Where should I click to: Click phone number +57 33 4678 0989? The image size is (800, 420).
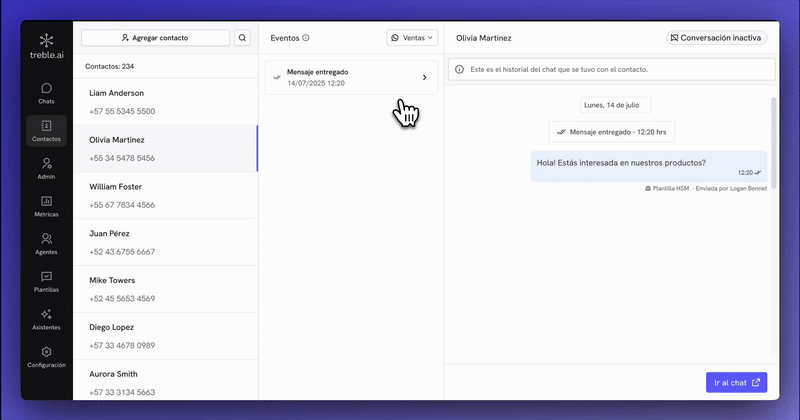[122, 345]
